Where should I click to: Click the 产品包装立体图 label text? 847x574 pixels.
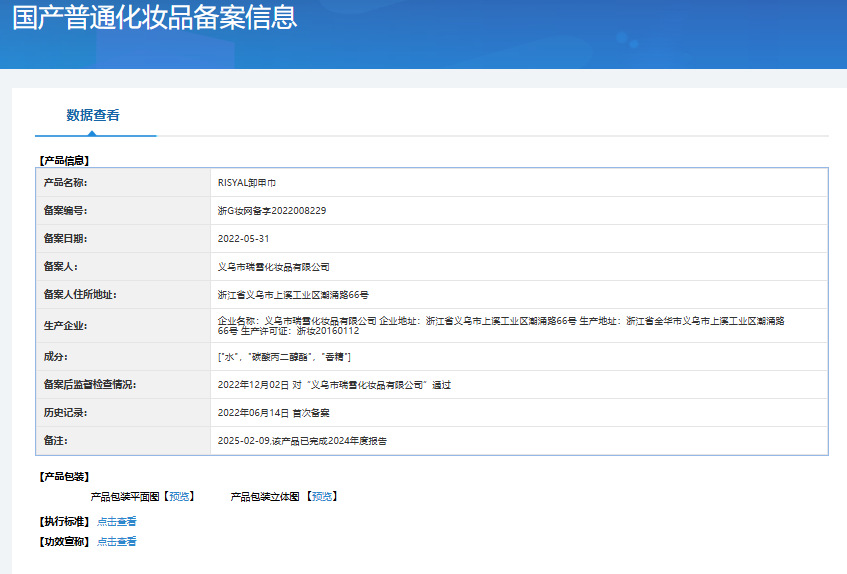pyautogui.click(x=265, y=496)
